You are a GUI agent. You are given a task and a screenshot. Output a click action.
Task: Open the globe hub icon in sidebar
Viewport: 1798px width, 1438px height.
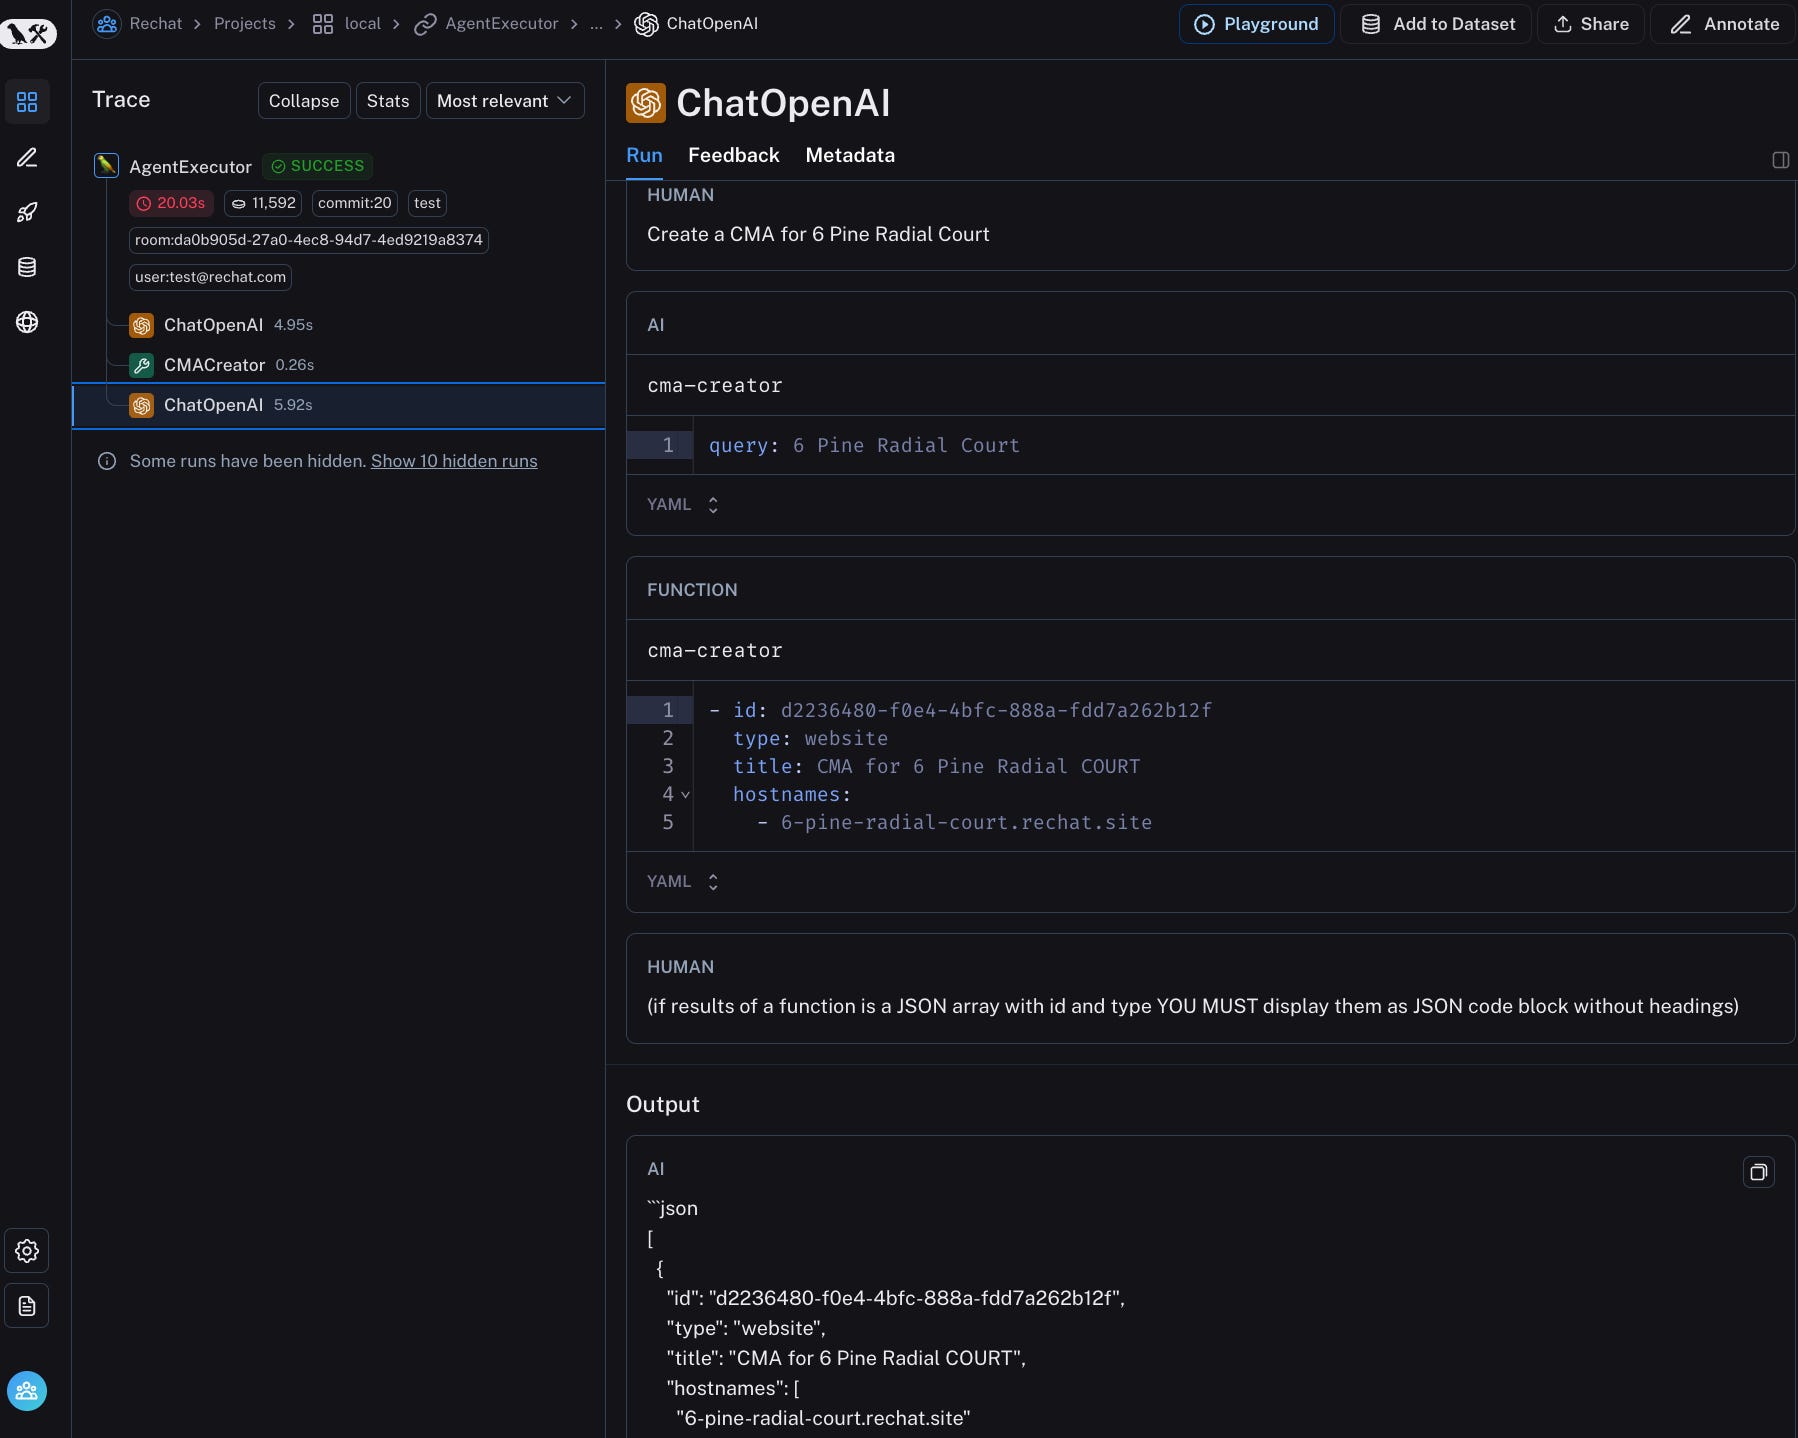tap(27, 322)
